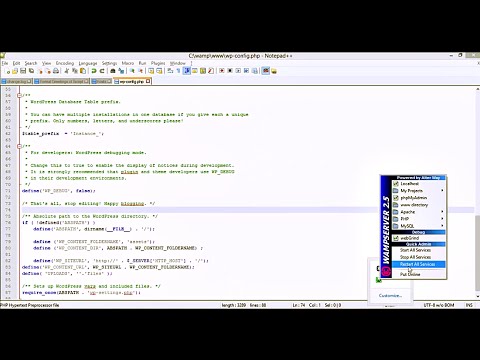480x360 pixels.
Task: Click the Record Macro red dot icon
Action: point(222,71)
